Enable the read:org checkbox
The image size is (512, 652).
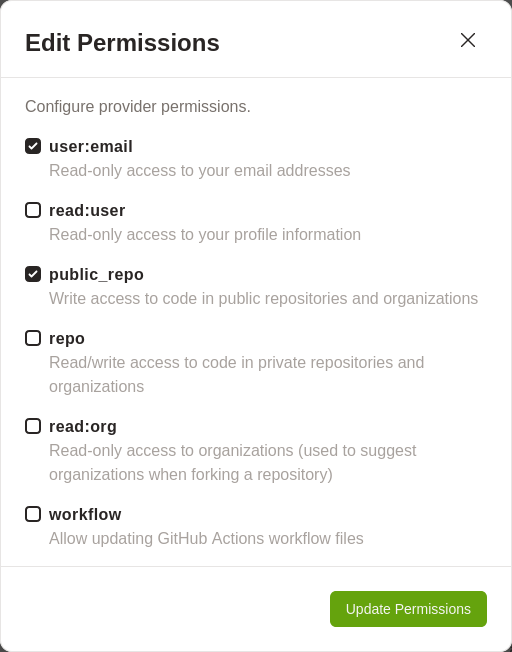33,427
